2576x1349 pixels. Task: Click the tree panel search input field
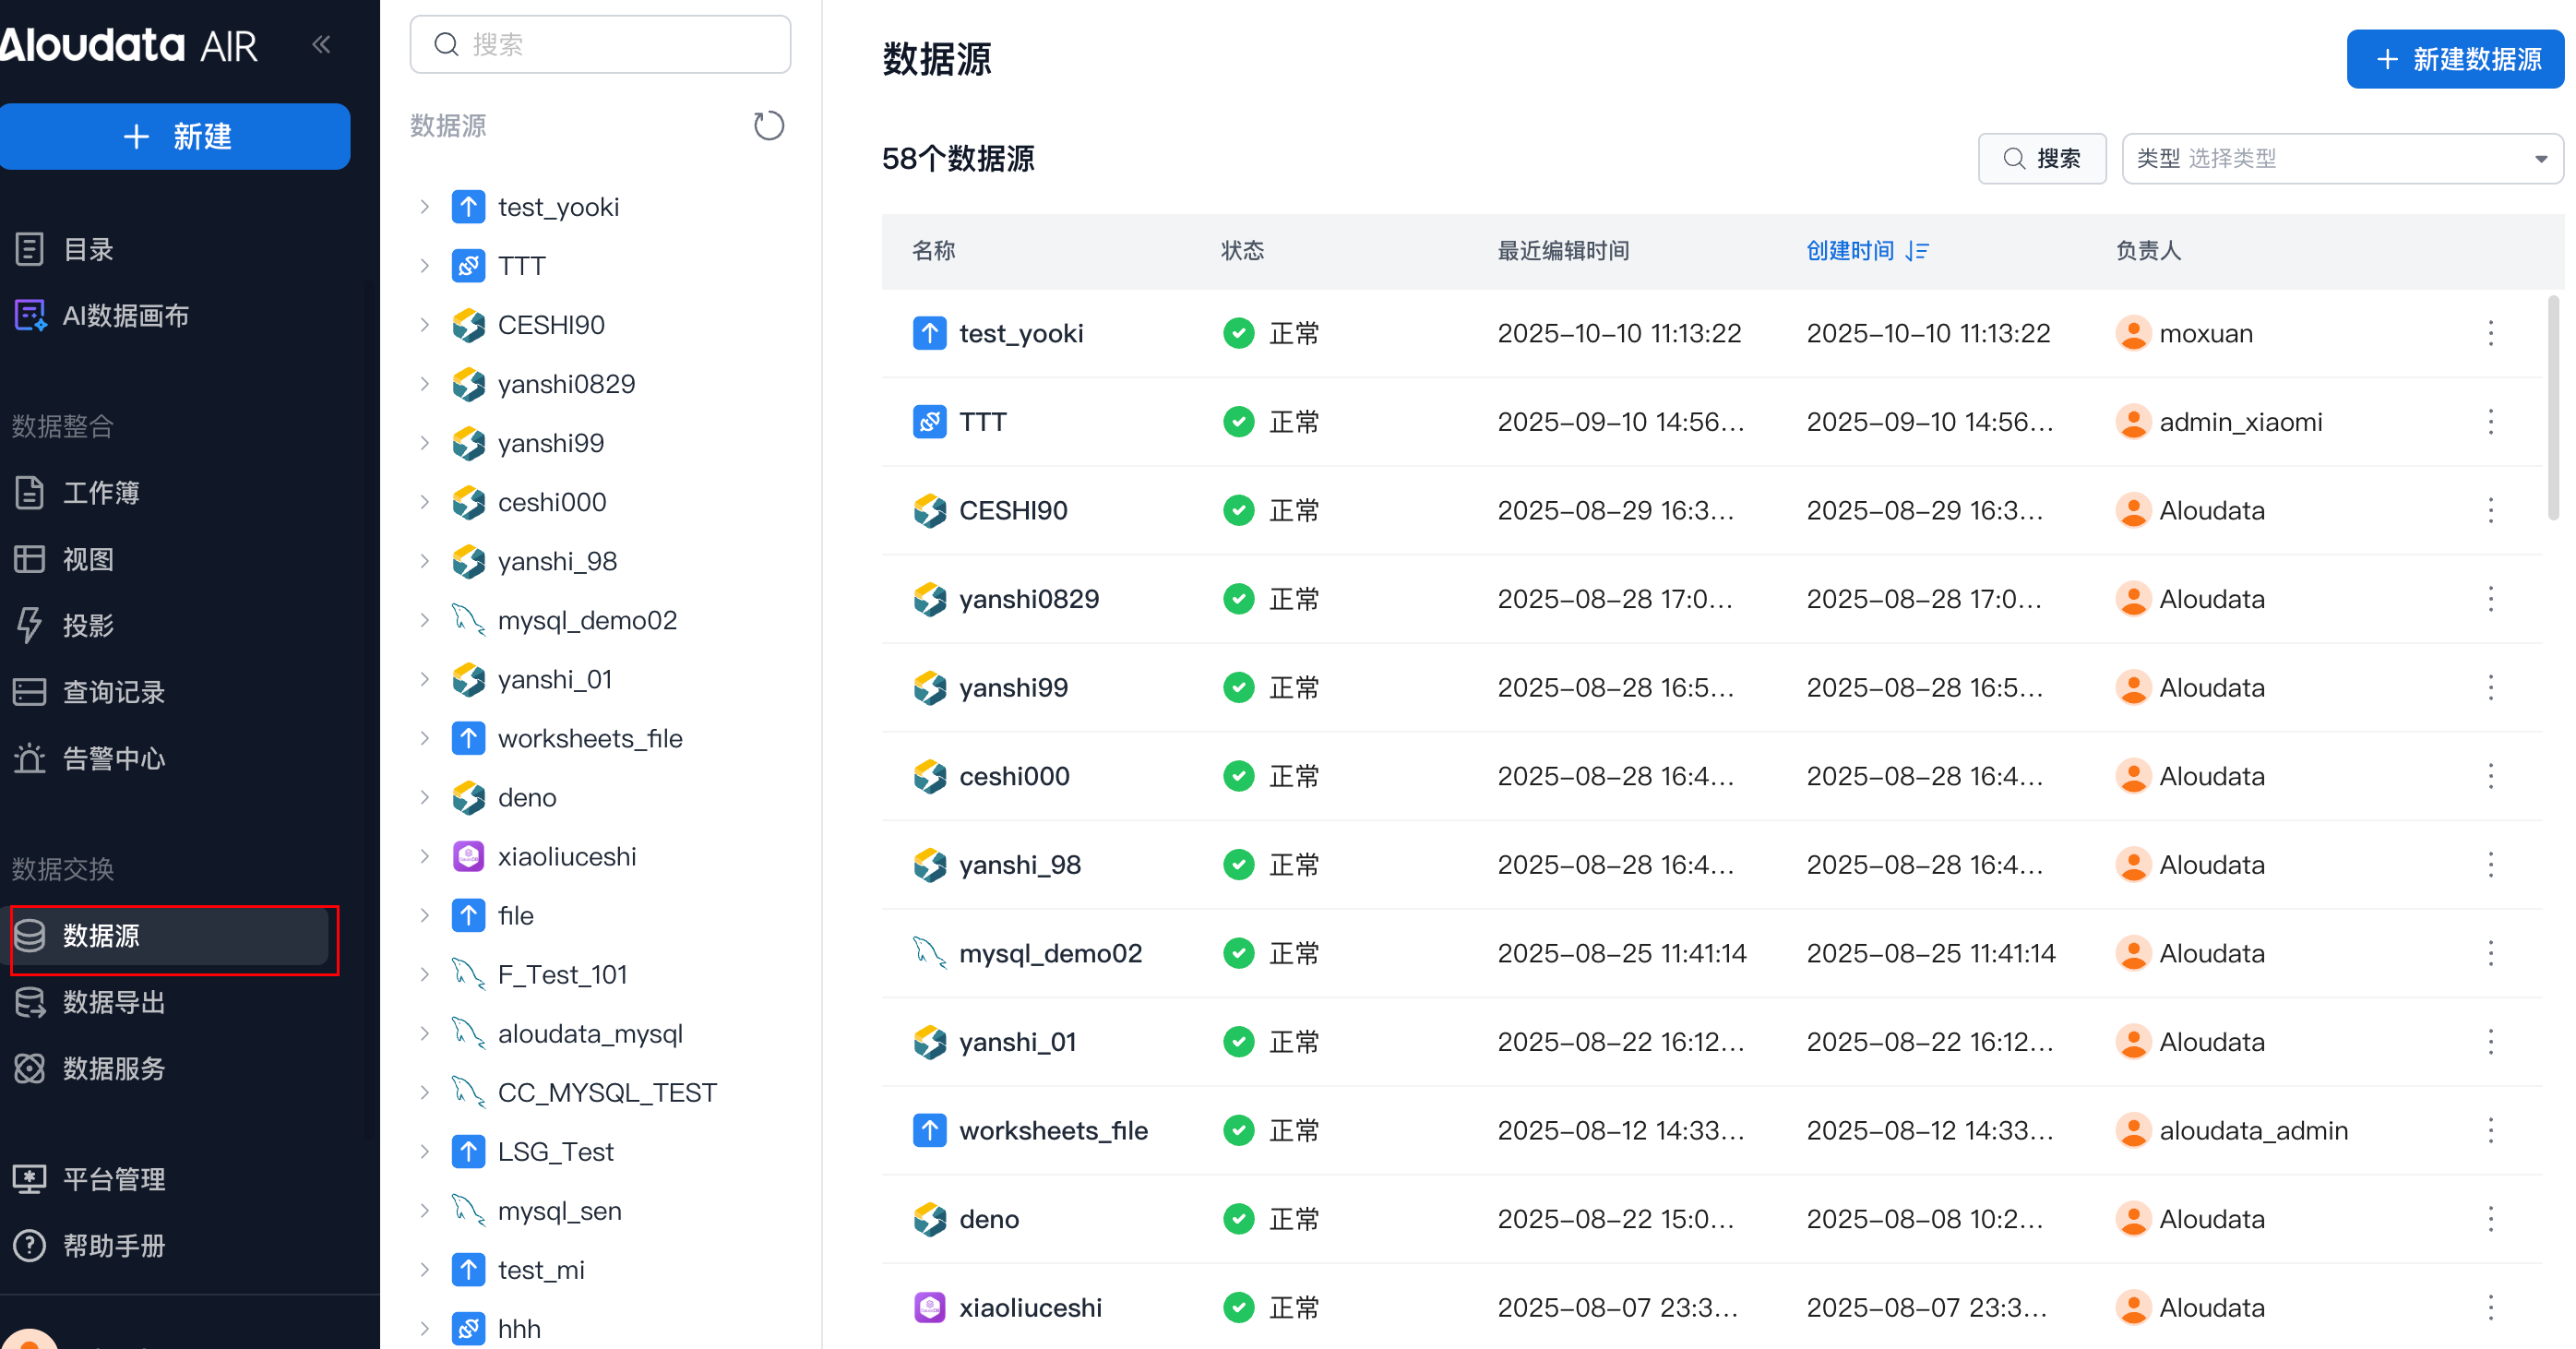click(x=600, y=44)
